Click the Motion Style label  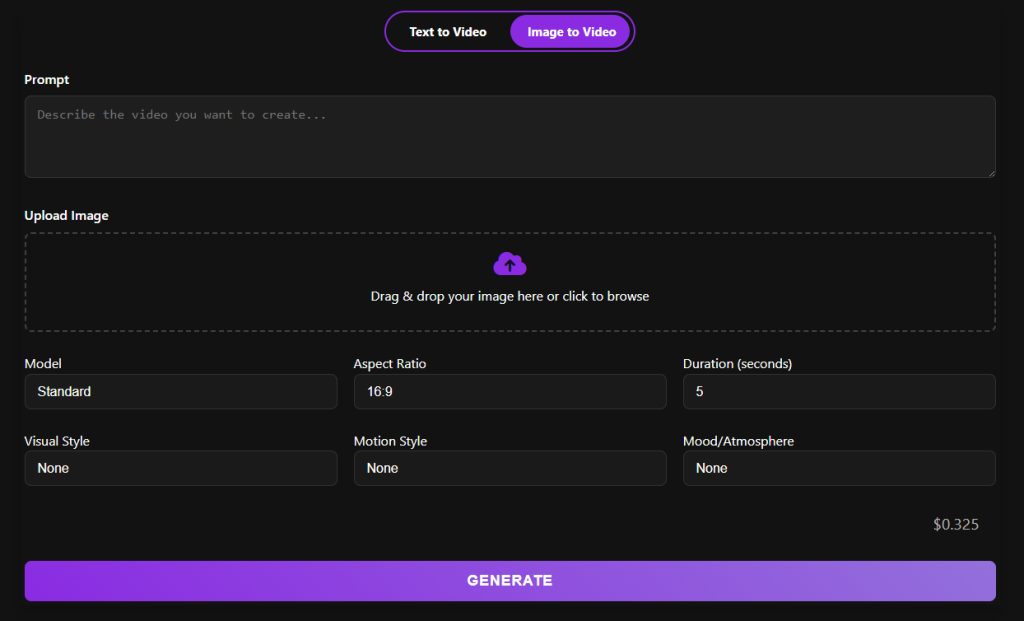[390, 441]
